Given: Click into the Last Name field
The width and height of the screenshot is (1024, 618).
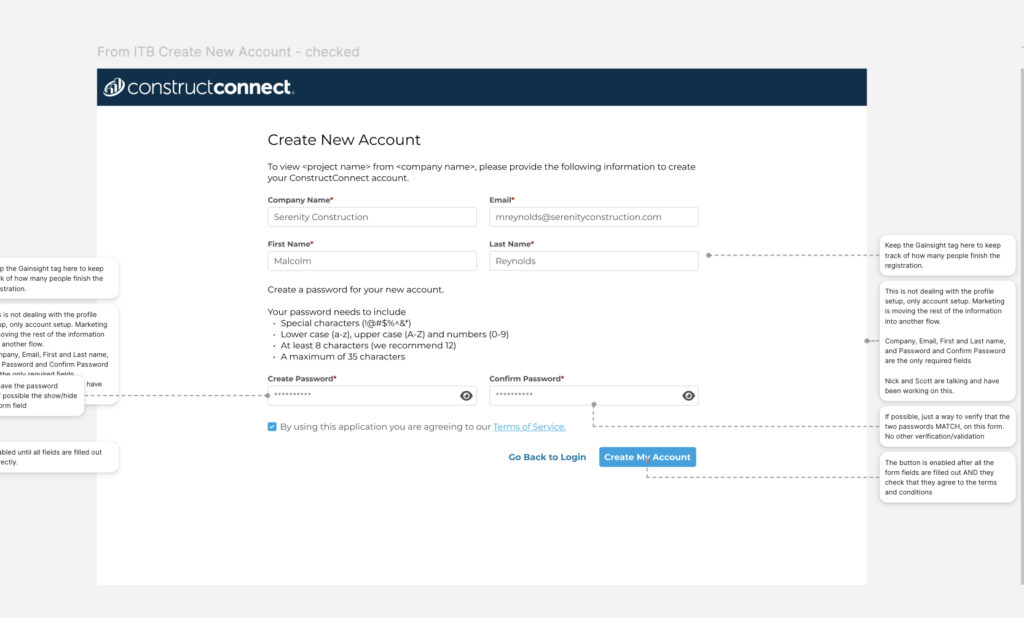Looking at the screenshot, I should pos(594,261).
